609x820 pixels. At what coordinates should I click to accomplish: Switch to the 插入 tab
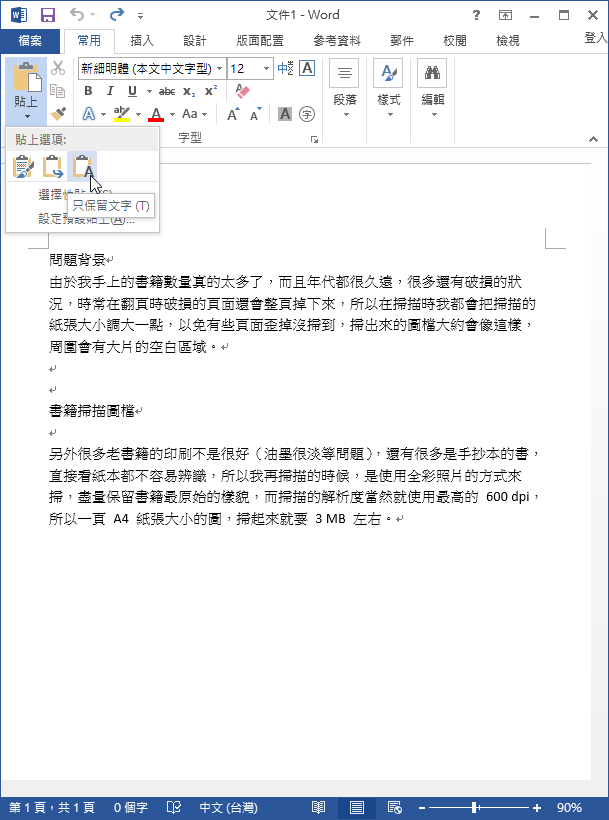[141, 40]
